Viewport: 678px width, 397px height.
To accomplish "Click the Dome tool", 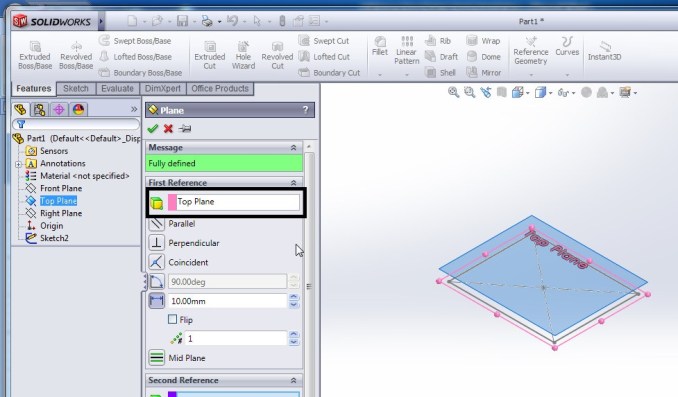I will (x=484, y=57).
